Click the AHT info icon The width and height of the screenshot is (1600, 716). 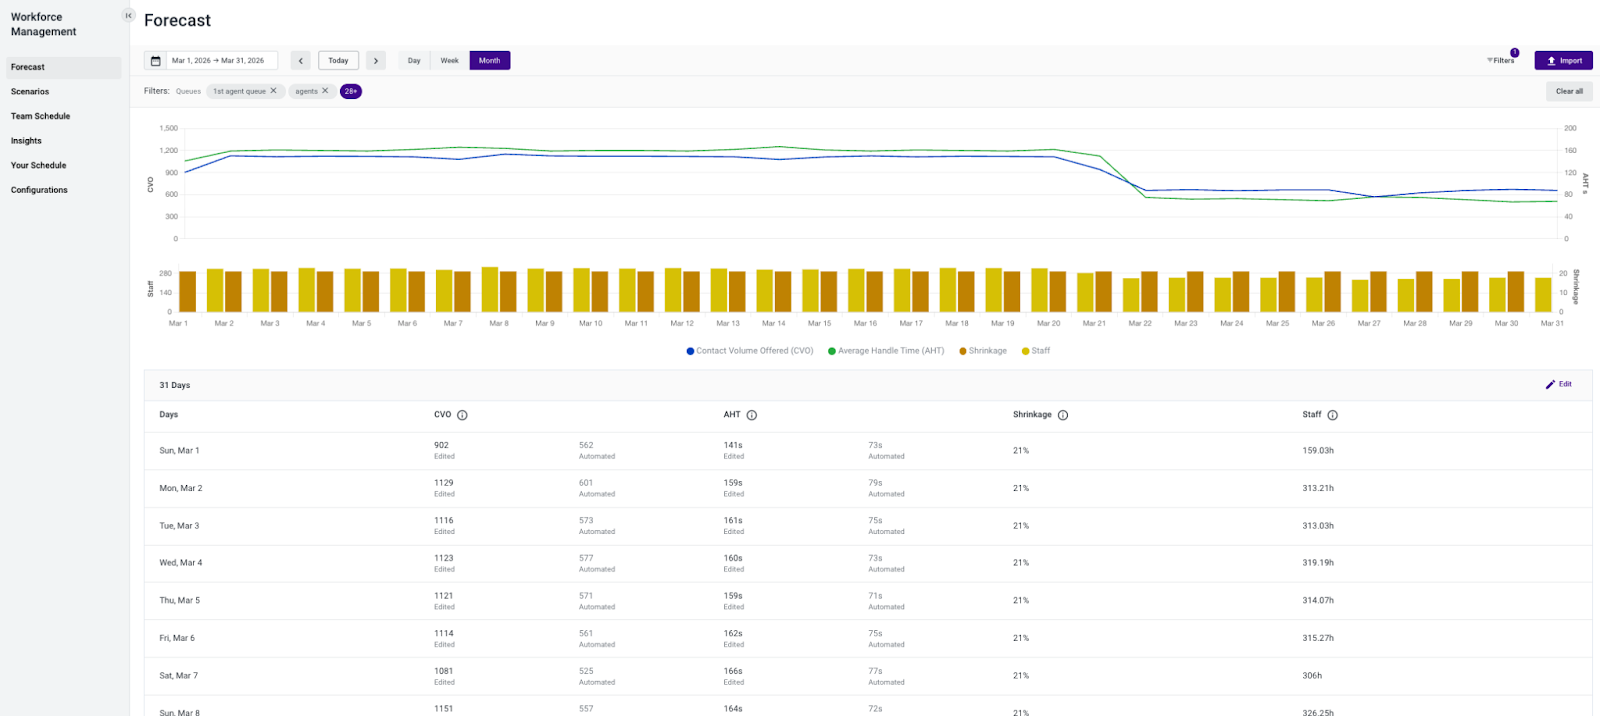pos(751,415)
